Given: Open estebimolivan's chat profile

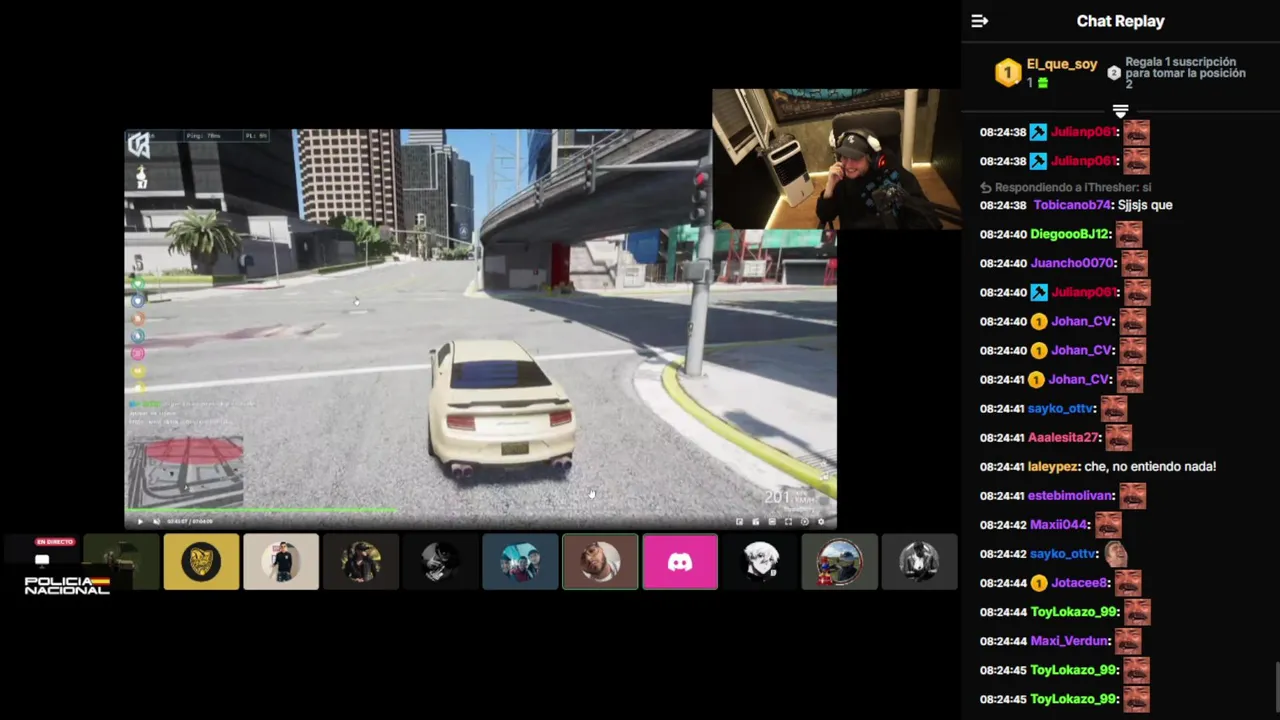Looking at the screenshot, I should pos(1070,495).
